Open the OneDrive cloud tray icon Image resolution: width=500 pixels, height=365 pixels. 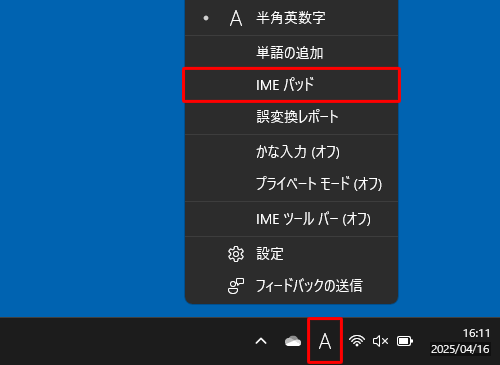(293, 341)
